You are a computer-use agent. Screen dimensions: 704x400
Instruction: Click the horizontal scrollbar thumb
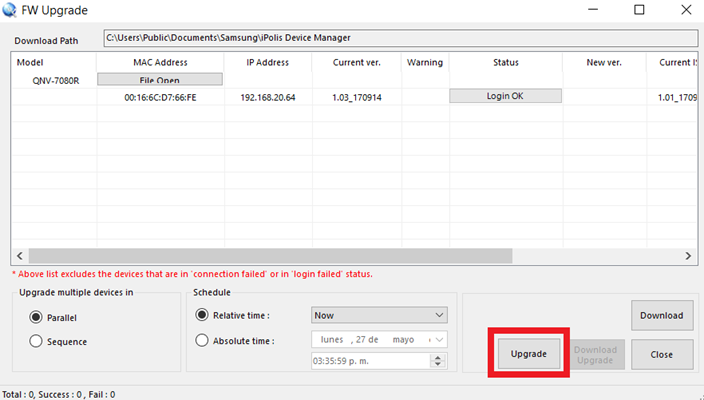270,256
